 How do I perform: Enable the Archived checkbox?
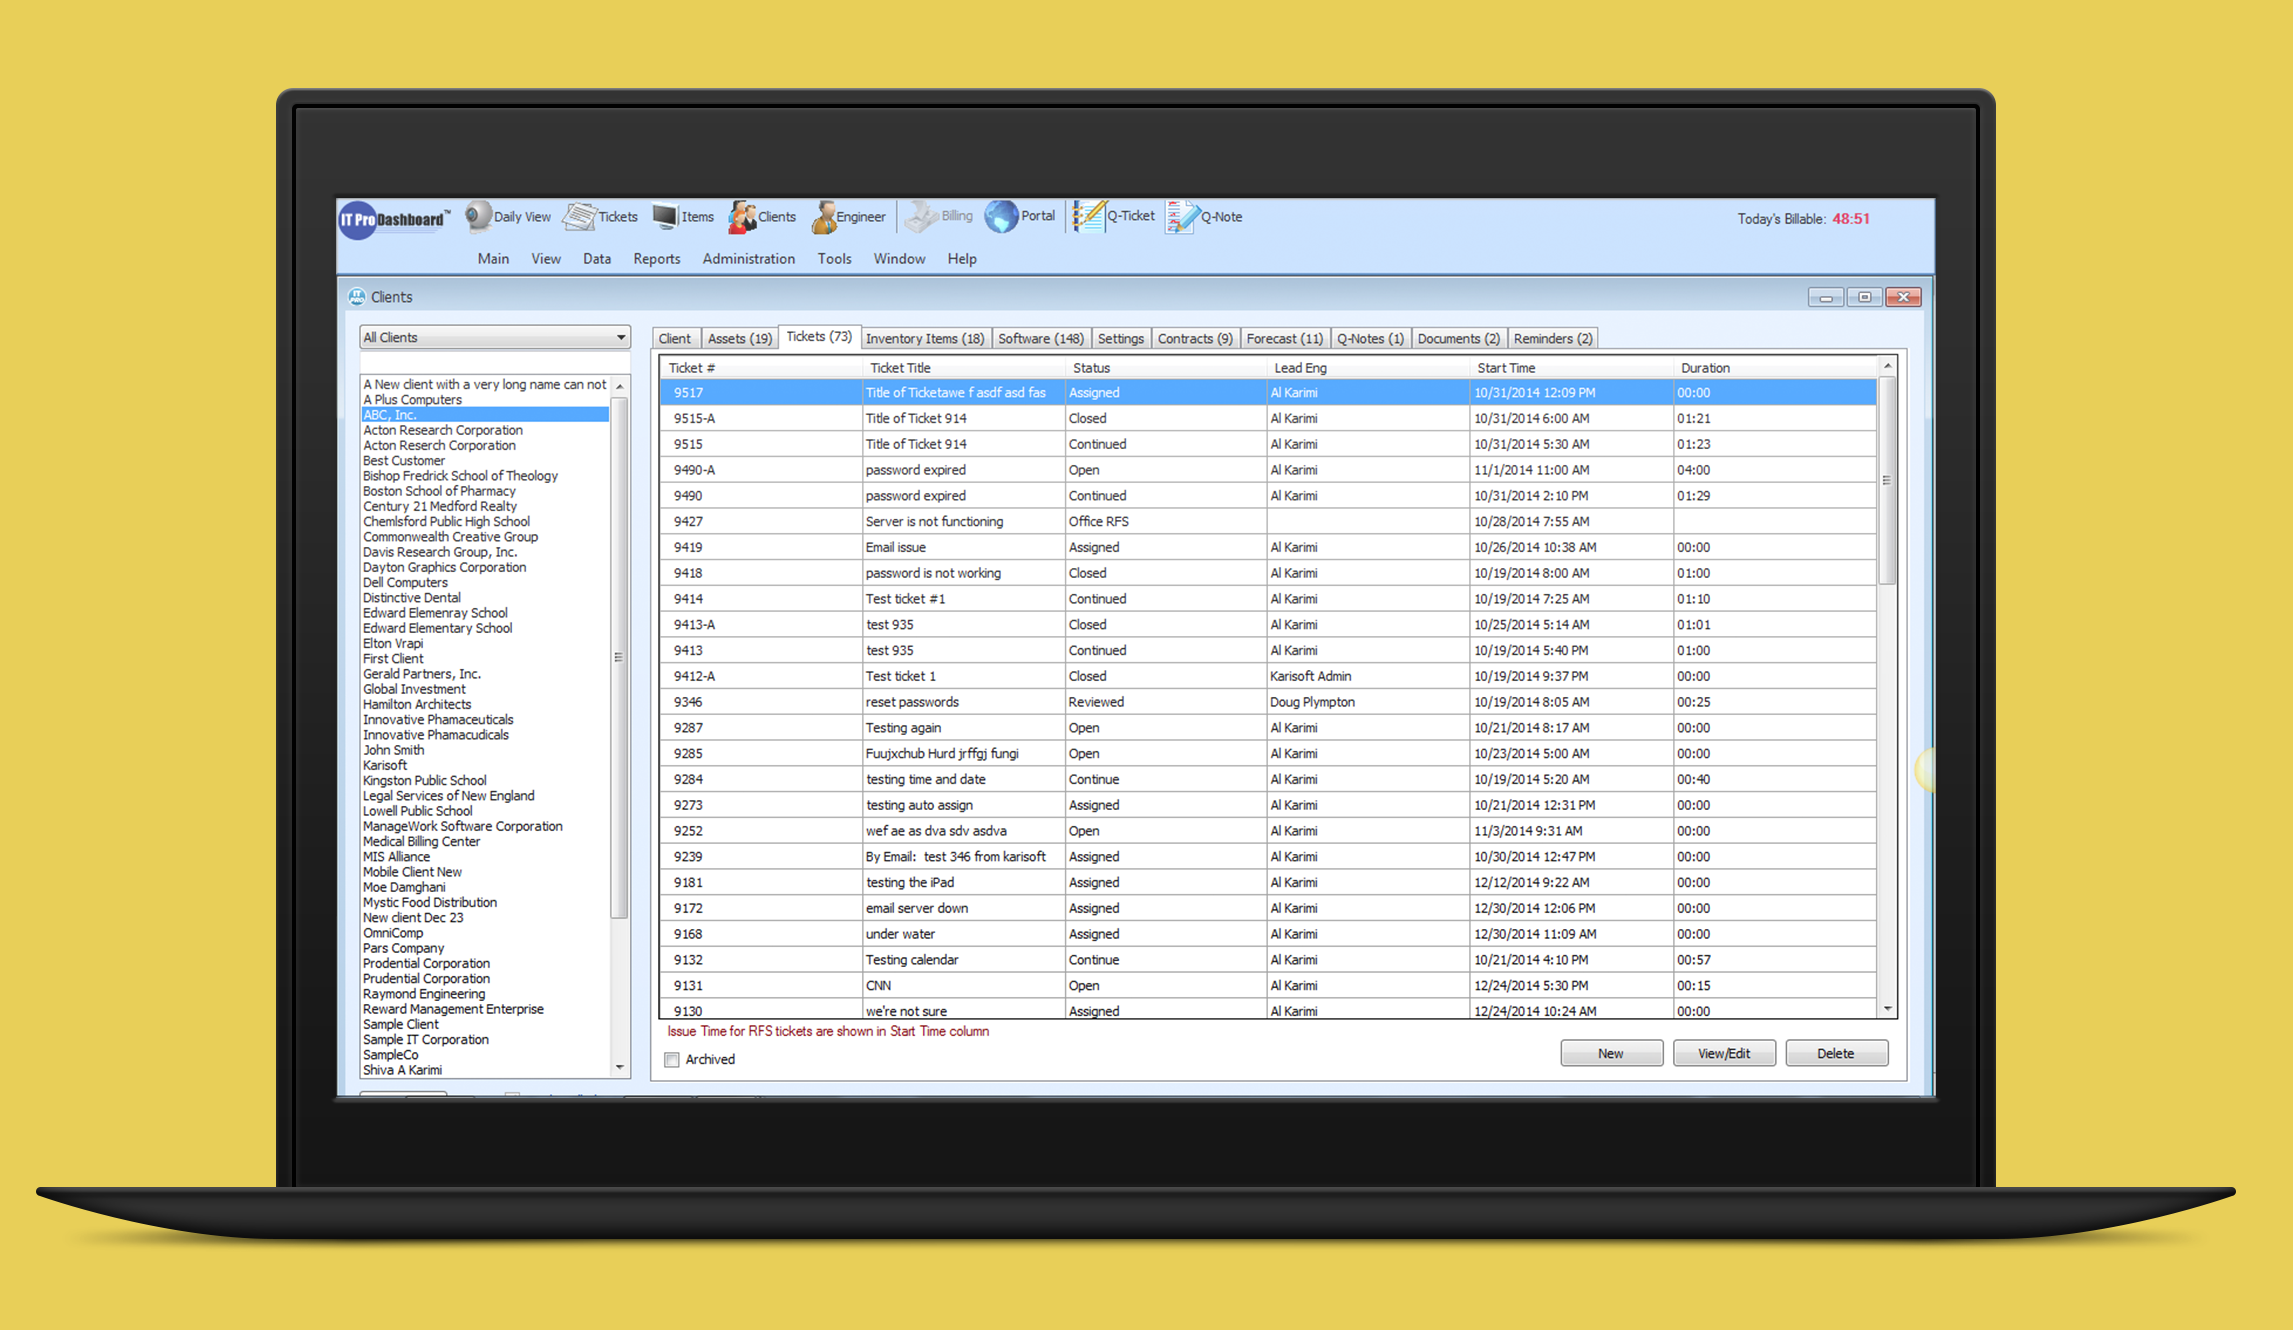[x=672, y=1059]
